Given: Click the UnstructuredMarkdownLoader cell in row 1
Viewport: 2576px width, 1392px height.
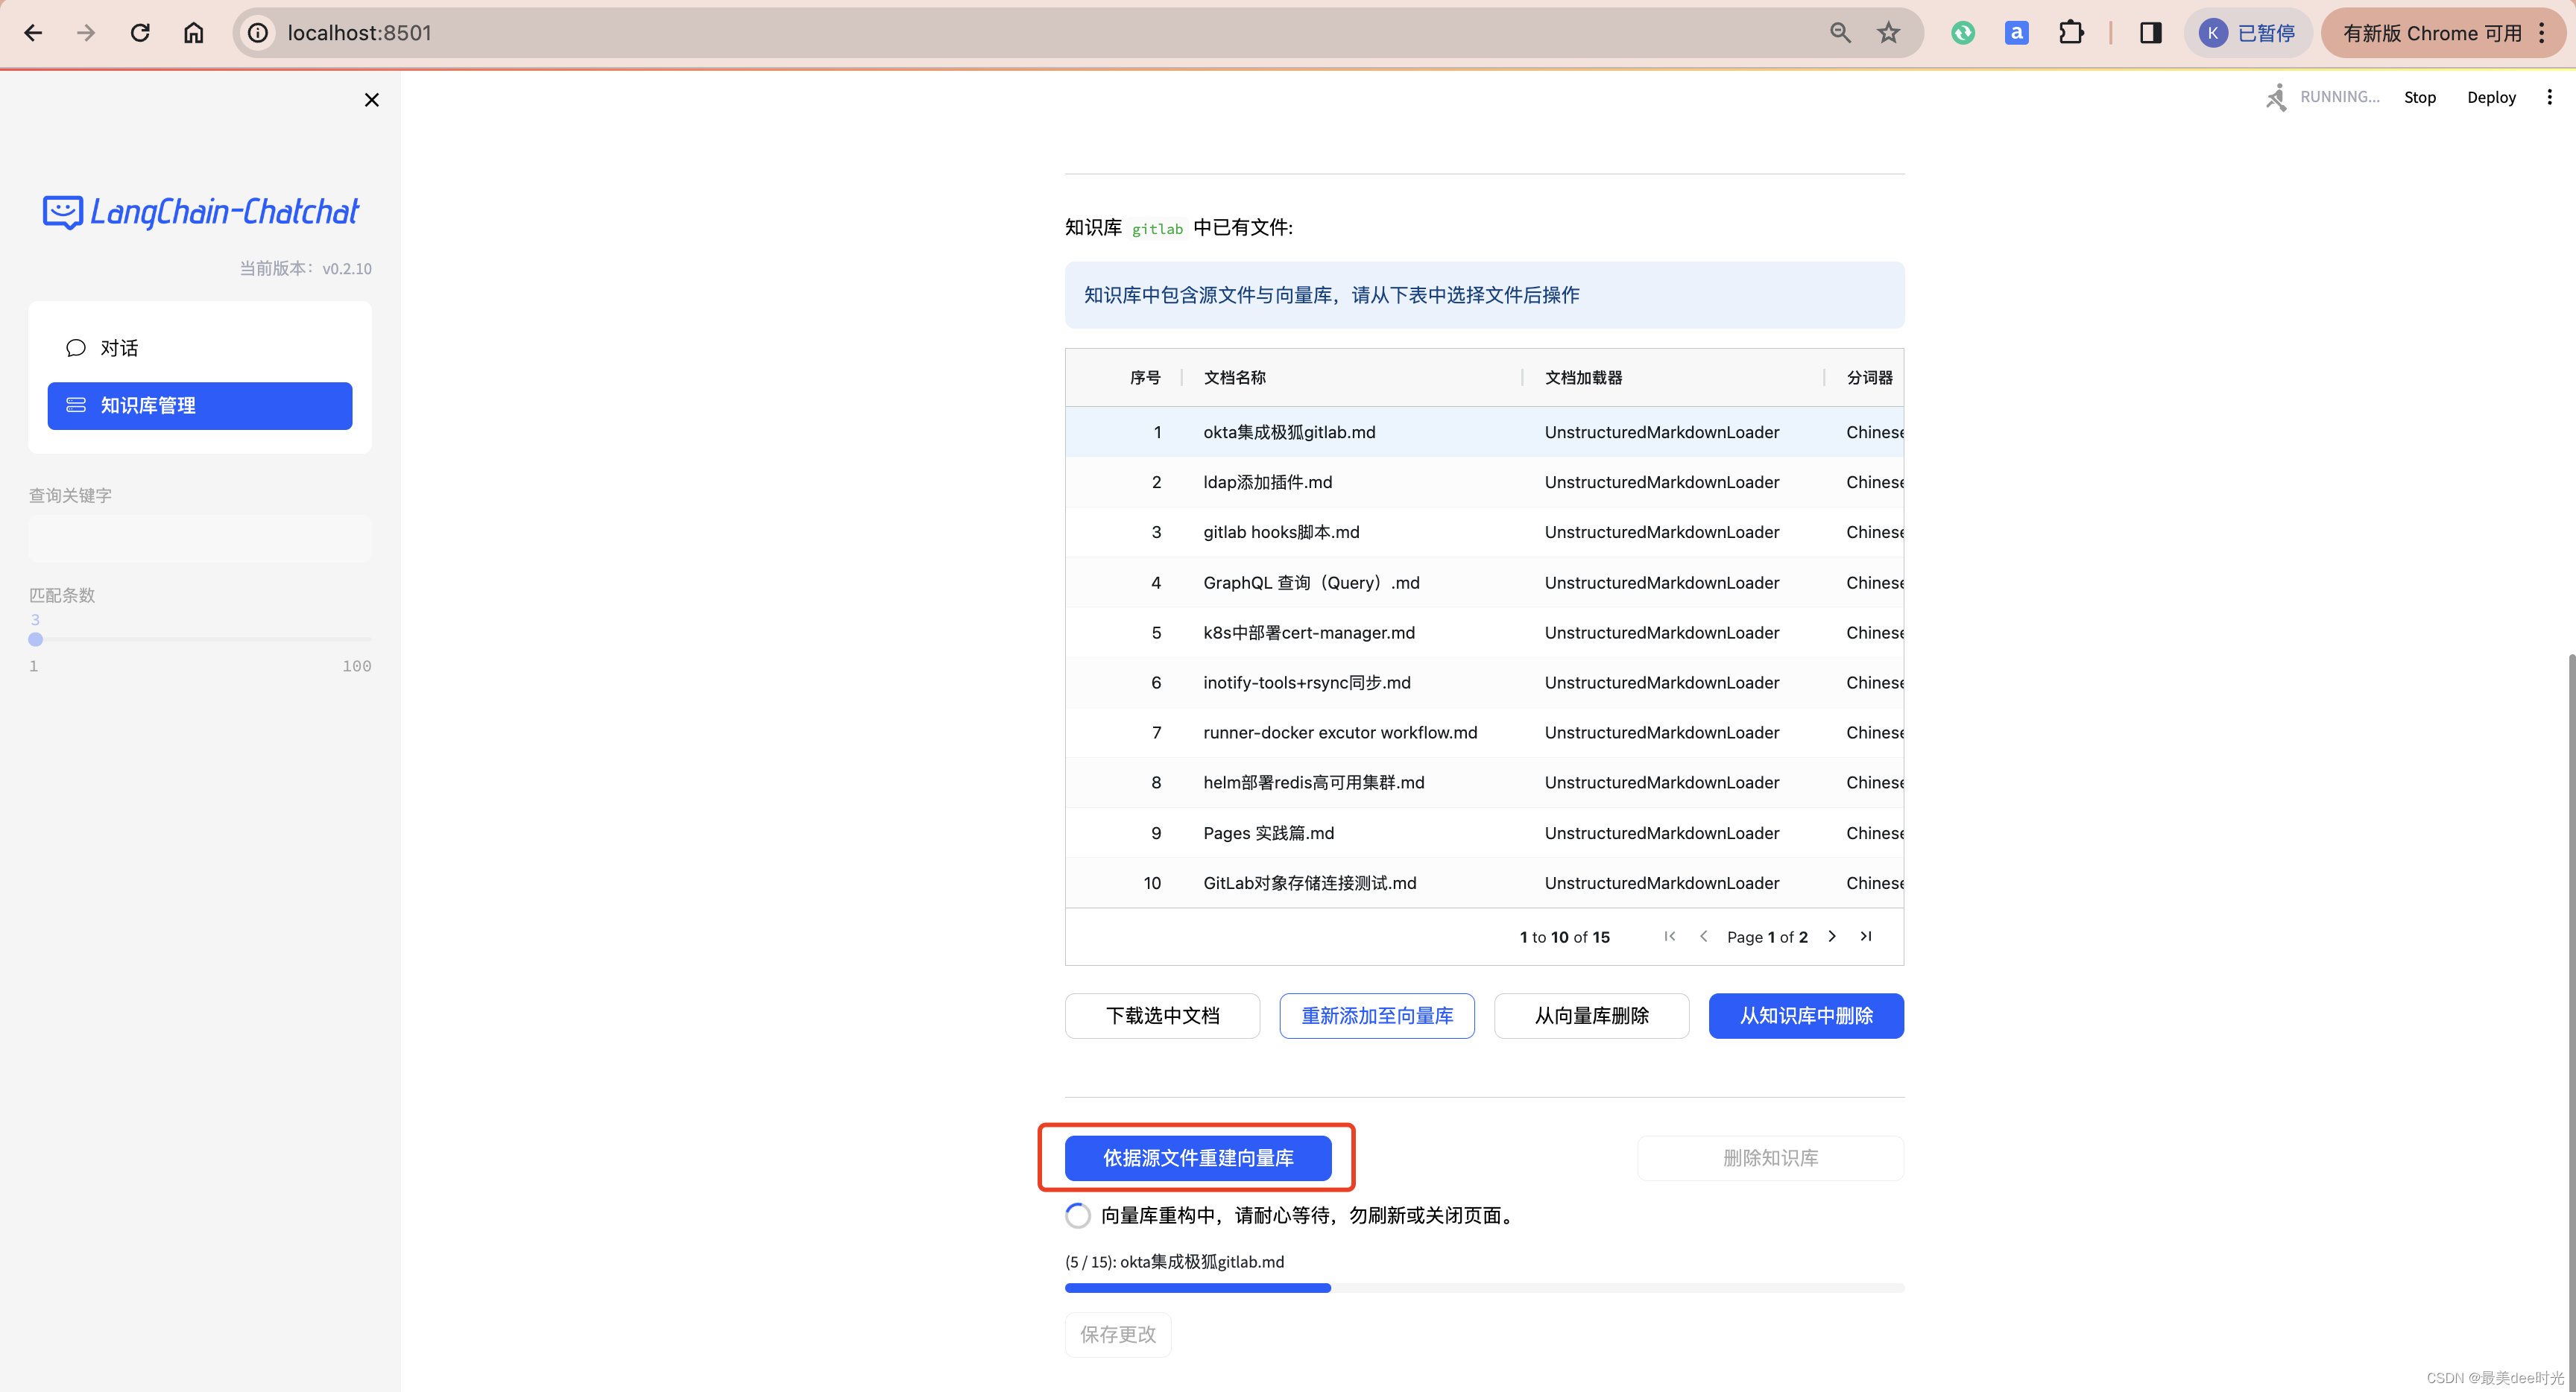Looking at the screenshot, I should click(1661, 432).
